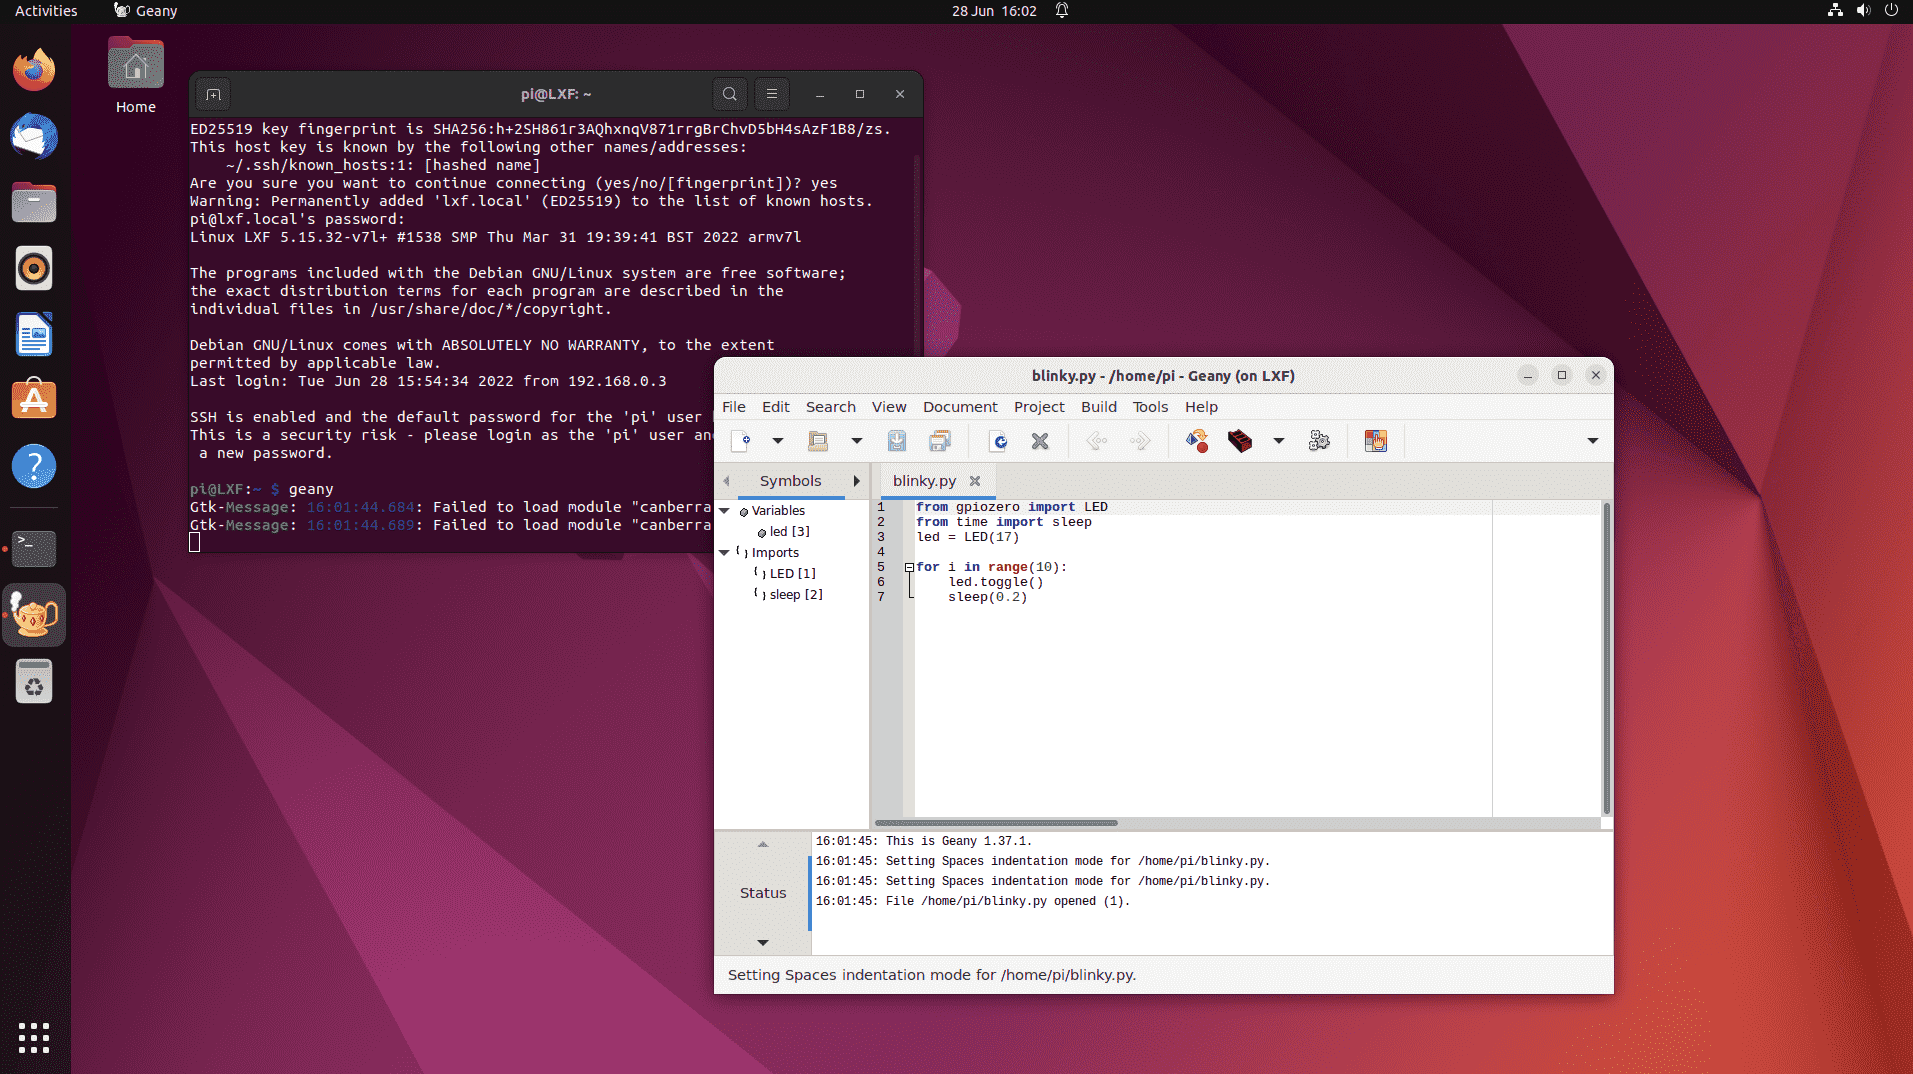
Task: Open the File menu in Geany
Action: pos(734,407)
